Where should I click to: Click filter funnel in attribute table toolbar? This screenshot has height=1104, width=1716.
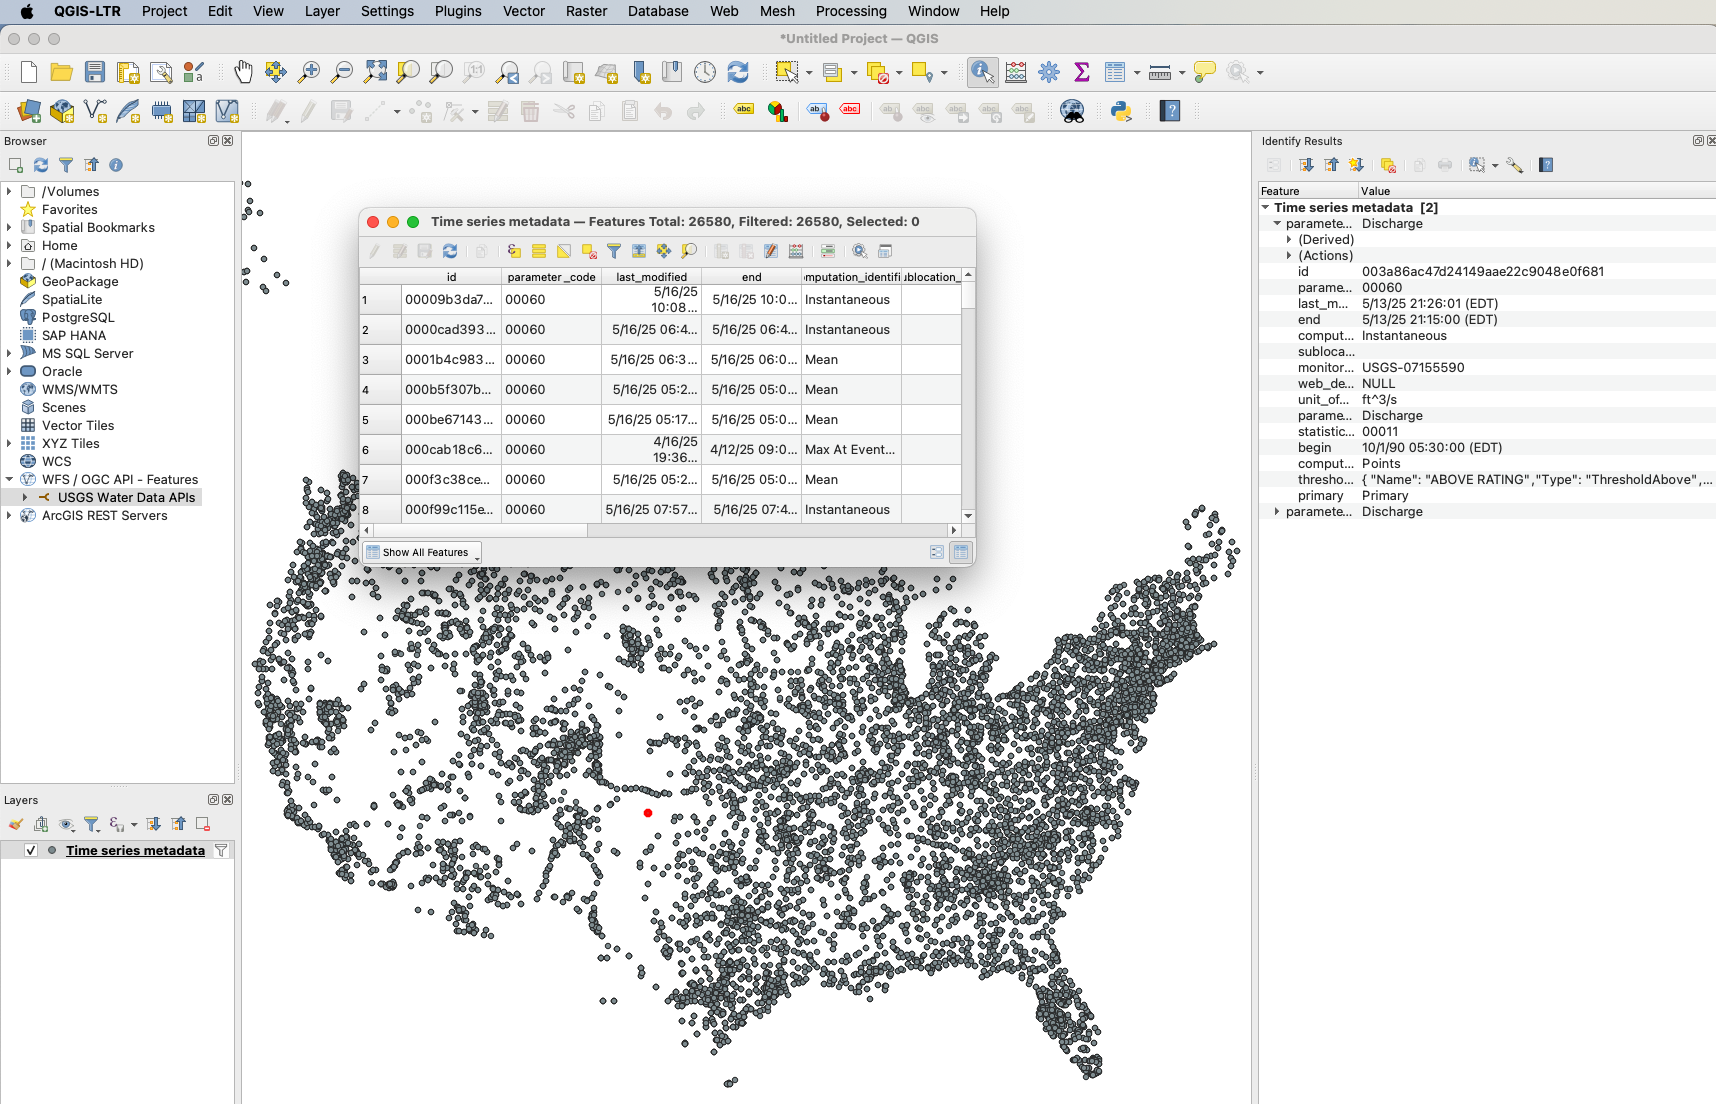[x=614, y=251]
